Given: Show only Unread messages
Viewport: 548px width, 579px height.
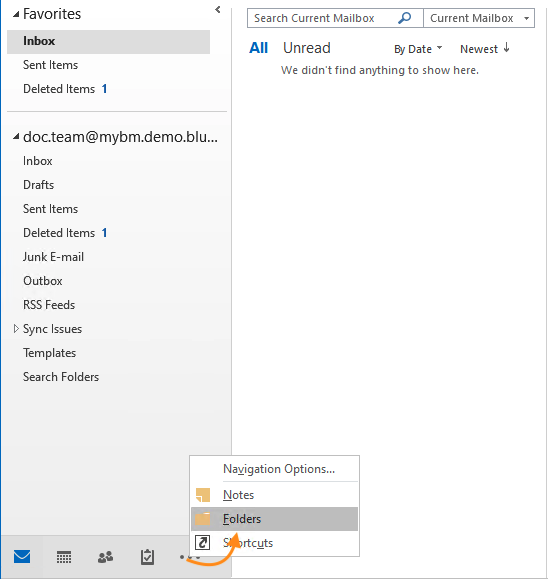Looking at the screenshot, I should point(306,48).
